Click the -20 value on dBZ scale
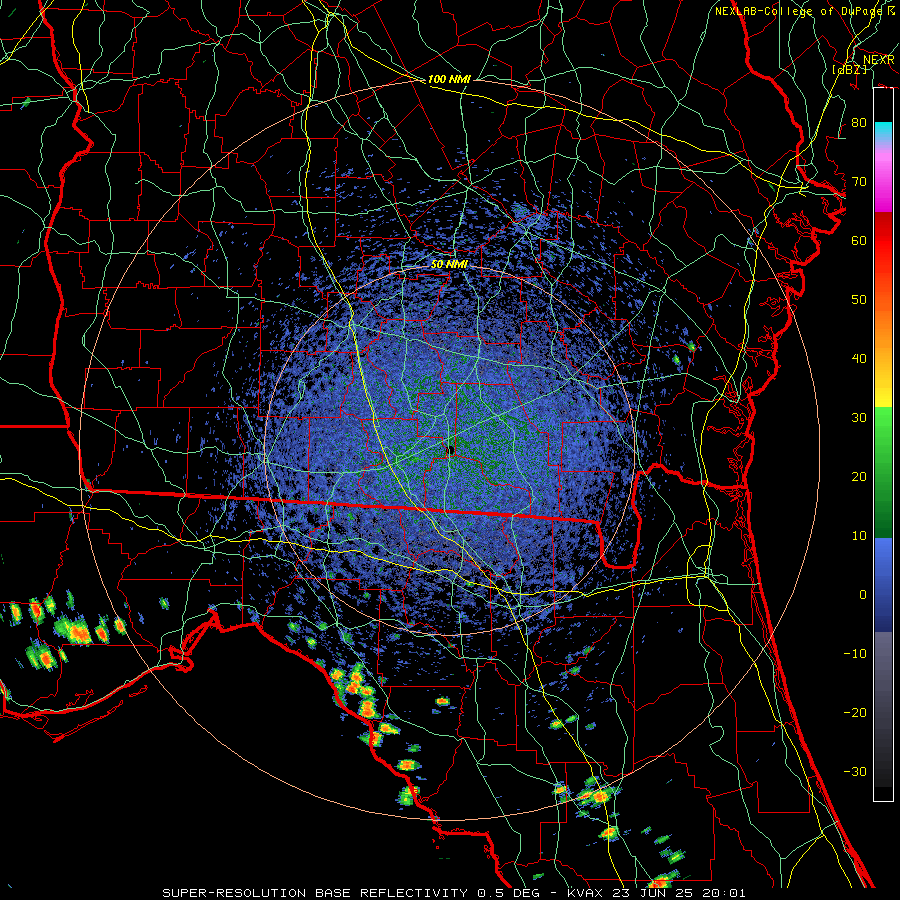 (x=855, y=712)
